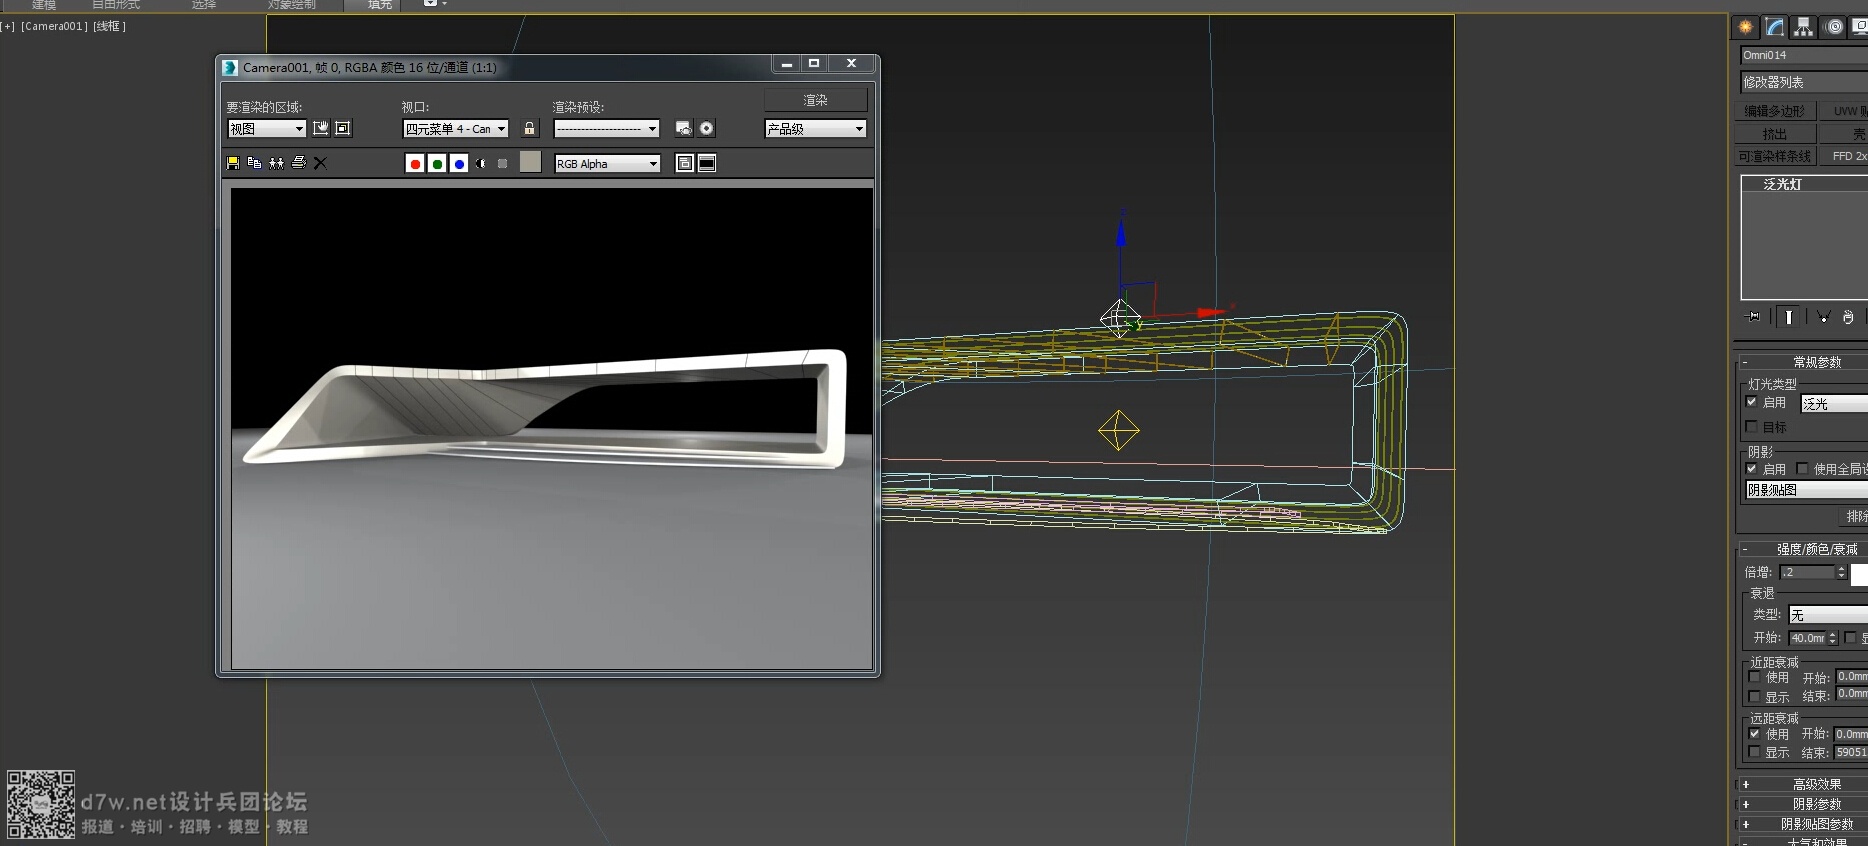Open the Motion panel tab
This screenshot has height=846, width=1868.
1834,27
